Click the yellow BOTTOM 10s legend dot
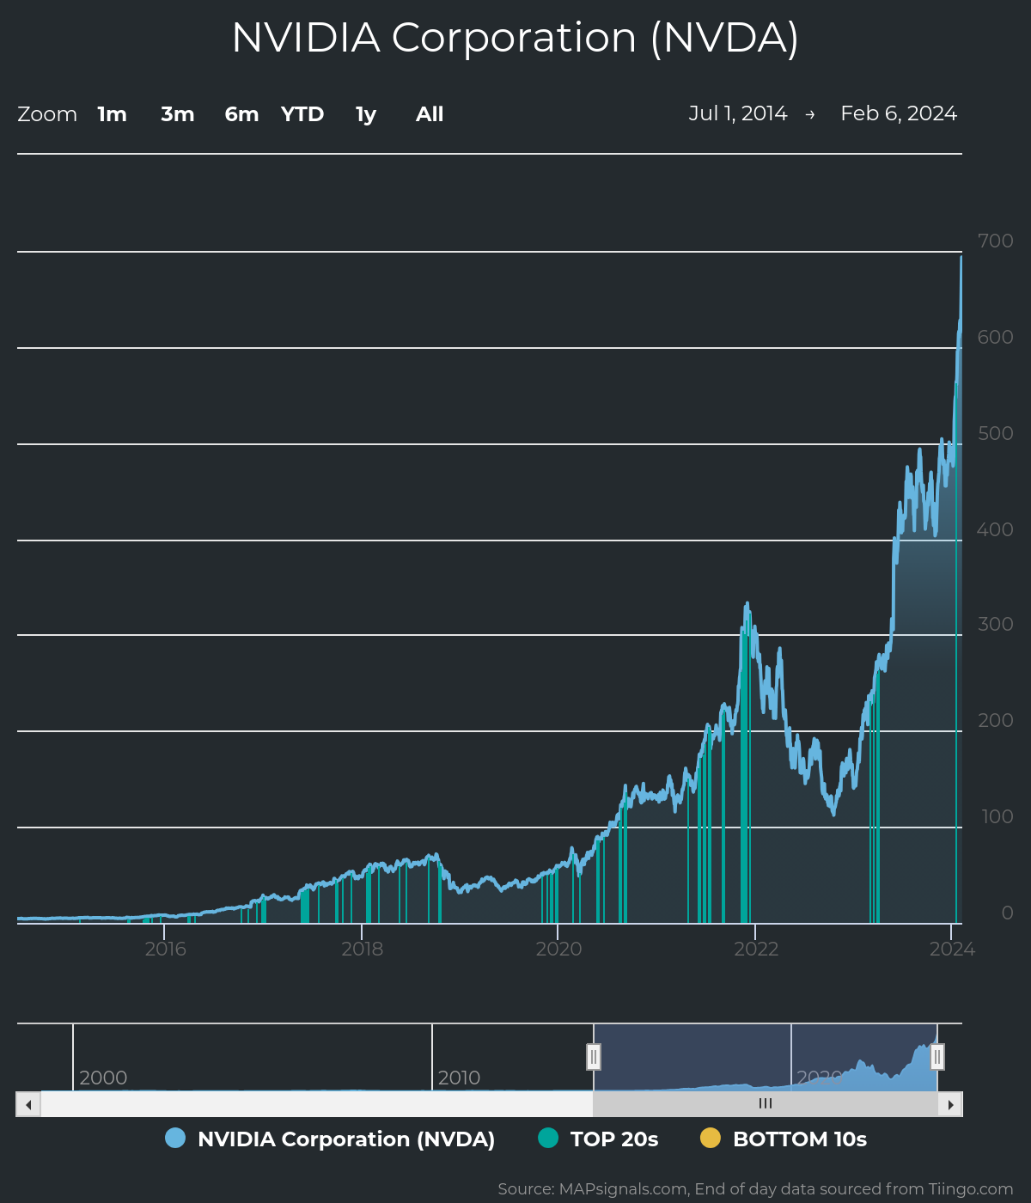 [x=710, y=1139]
